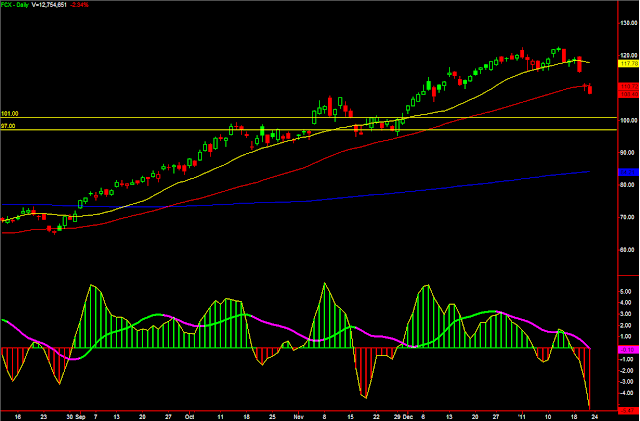Select the Dec marker on the date axis
Screen dimensions: 640x421
coord(408,417)
